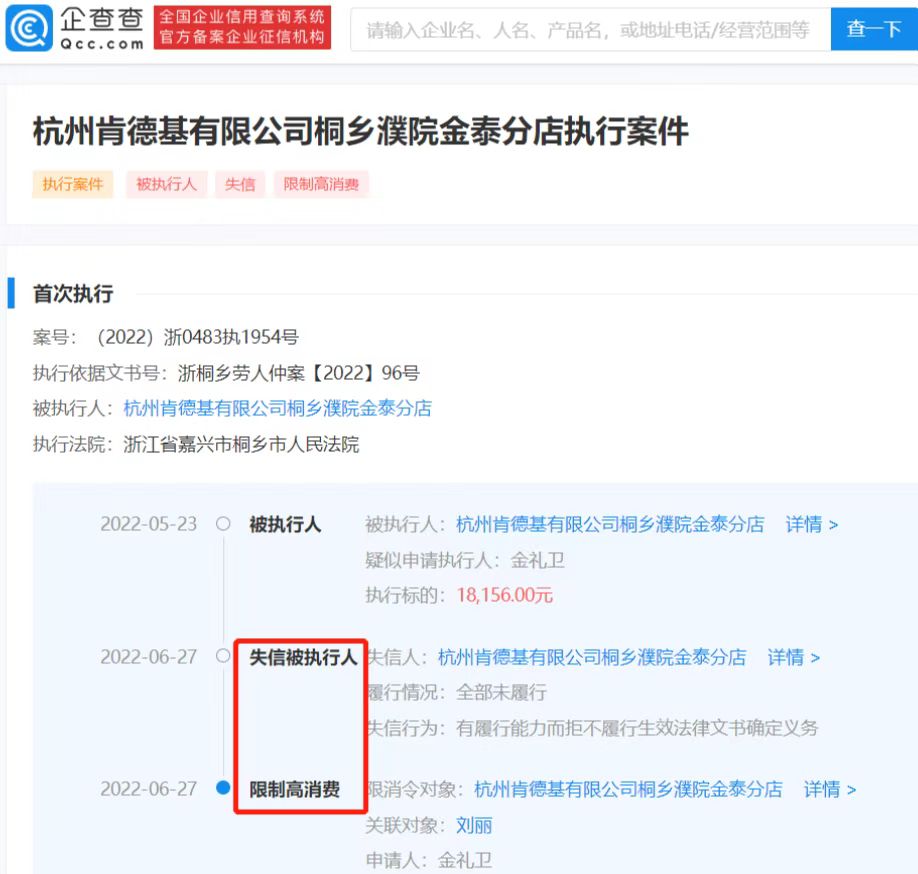This screenshot has height=874, width=918.
Task: Open company link in the 失信人 row
Action: click(x=592, y=657)
